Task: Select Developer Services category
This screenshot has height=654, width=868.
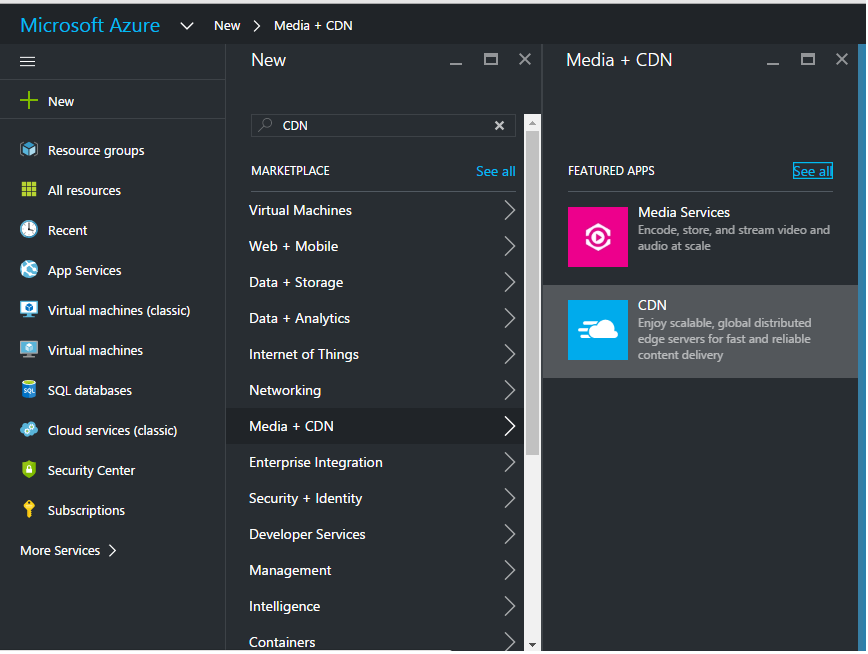Action: tap(375, 534)
